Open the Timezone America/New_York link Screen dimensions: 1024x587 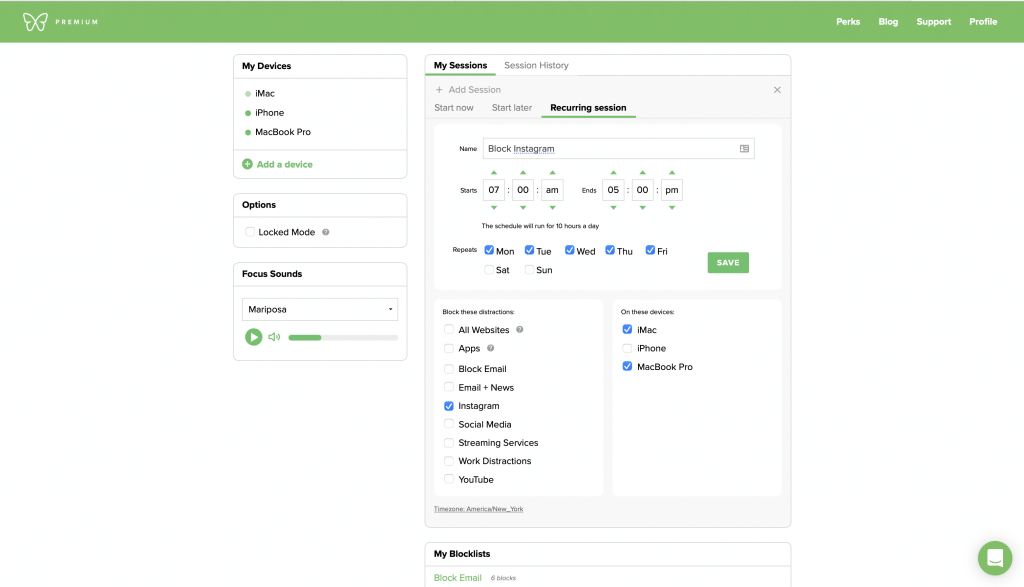[x=478, y=509]
